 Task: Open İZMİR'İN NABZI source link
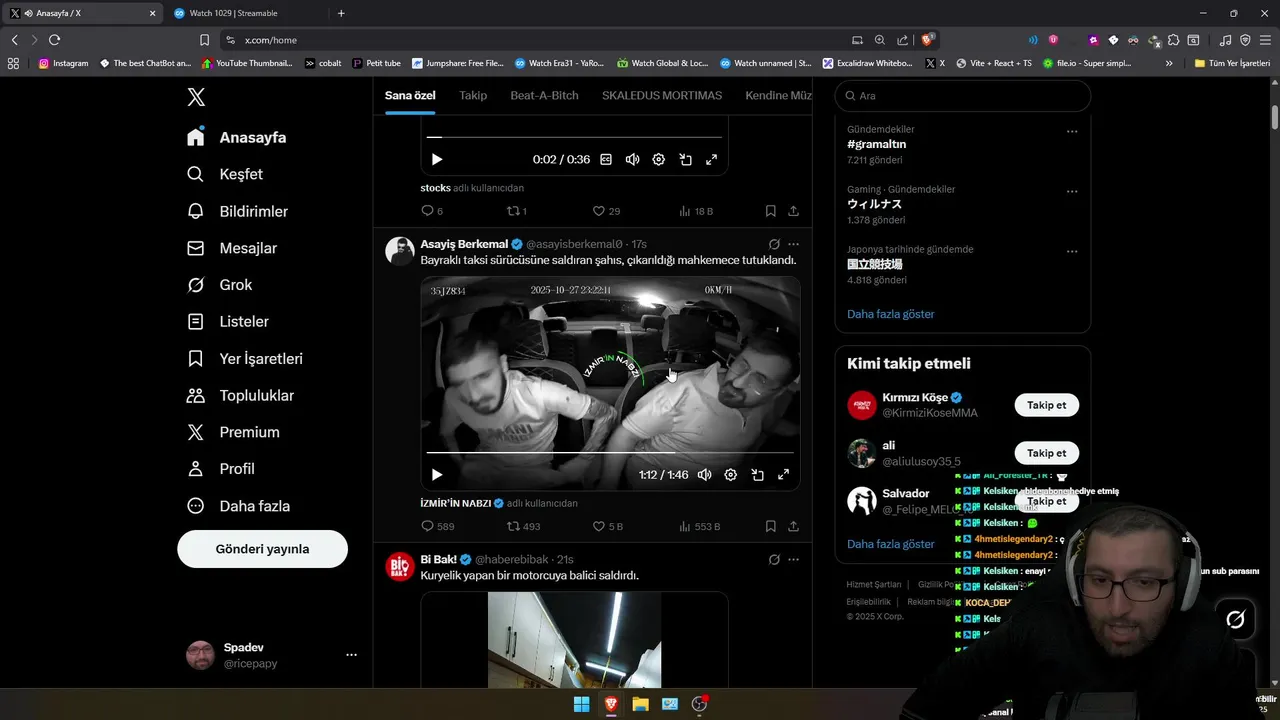pos(462,503)
